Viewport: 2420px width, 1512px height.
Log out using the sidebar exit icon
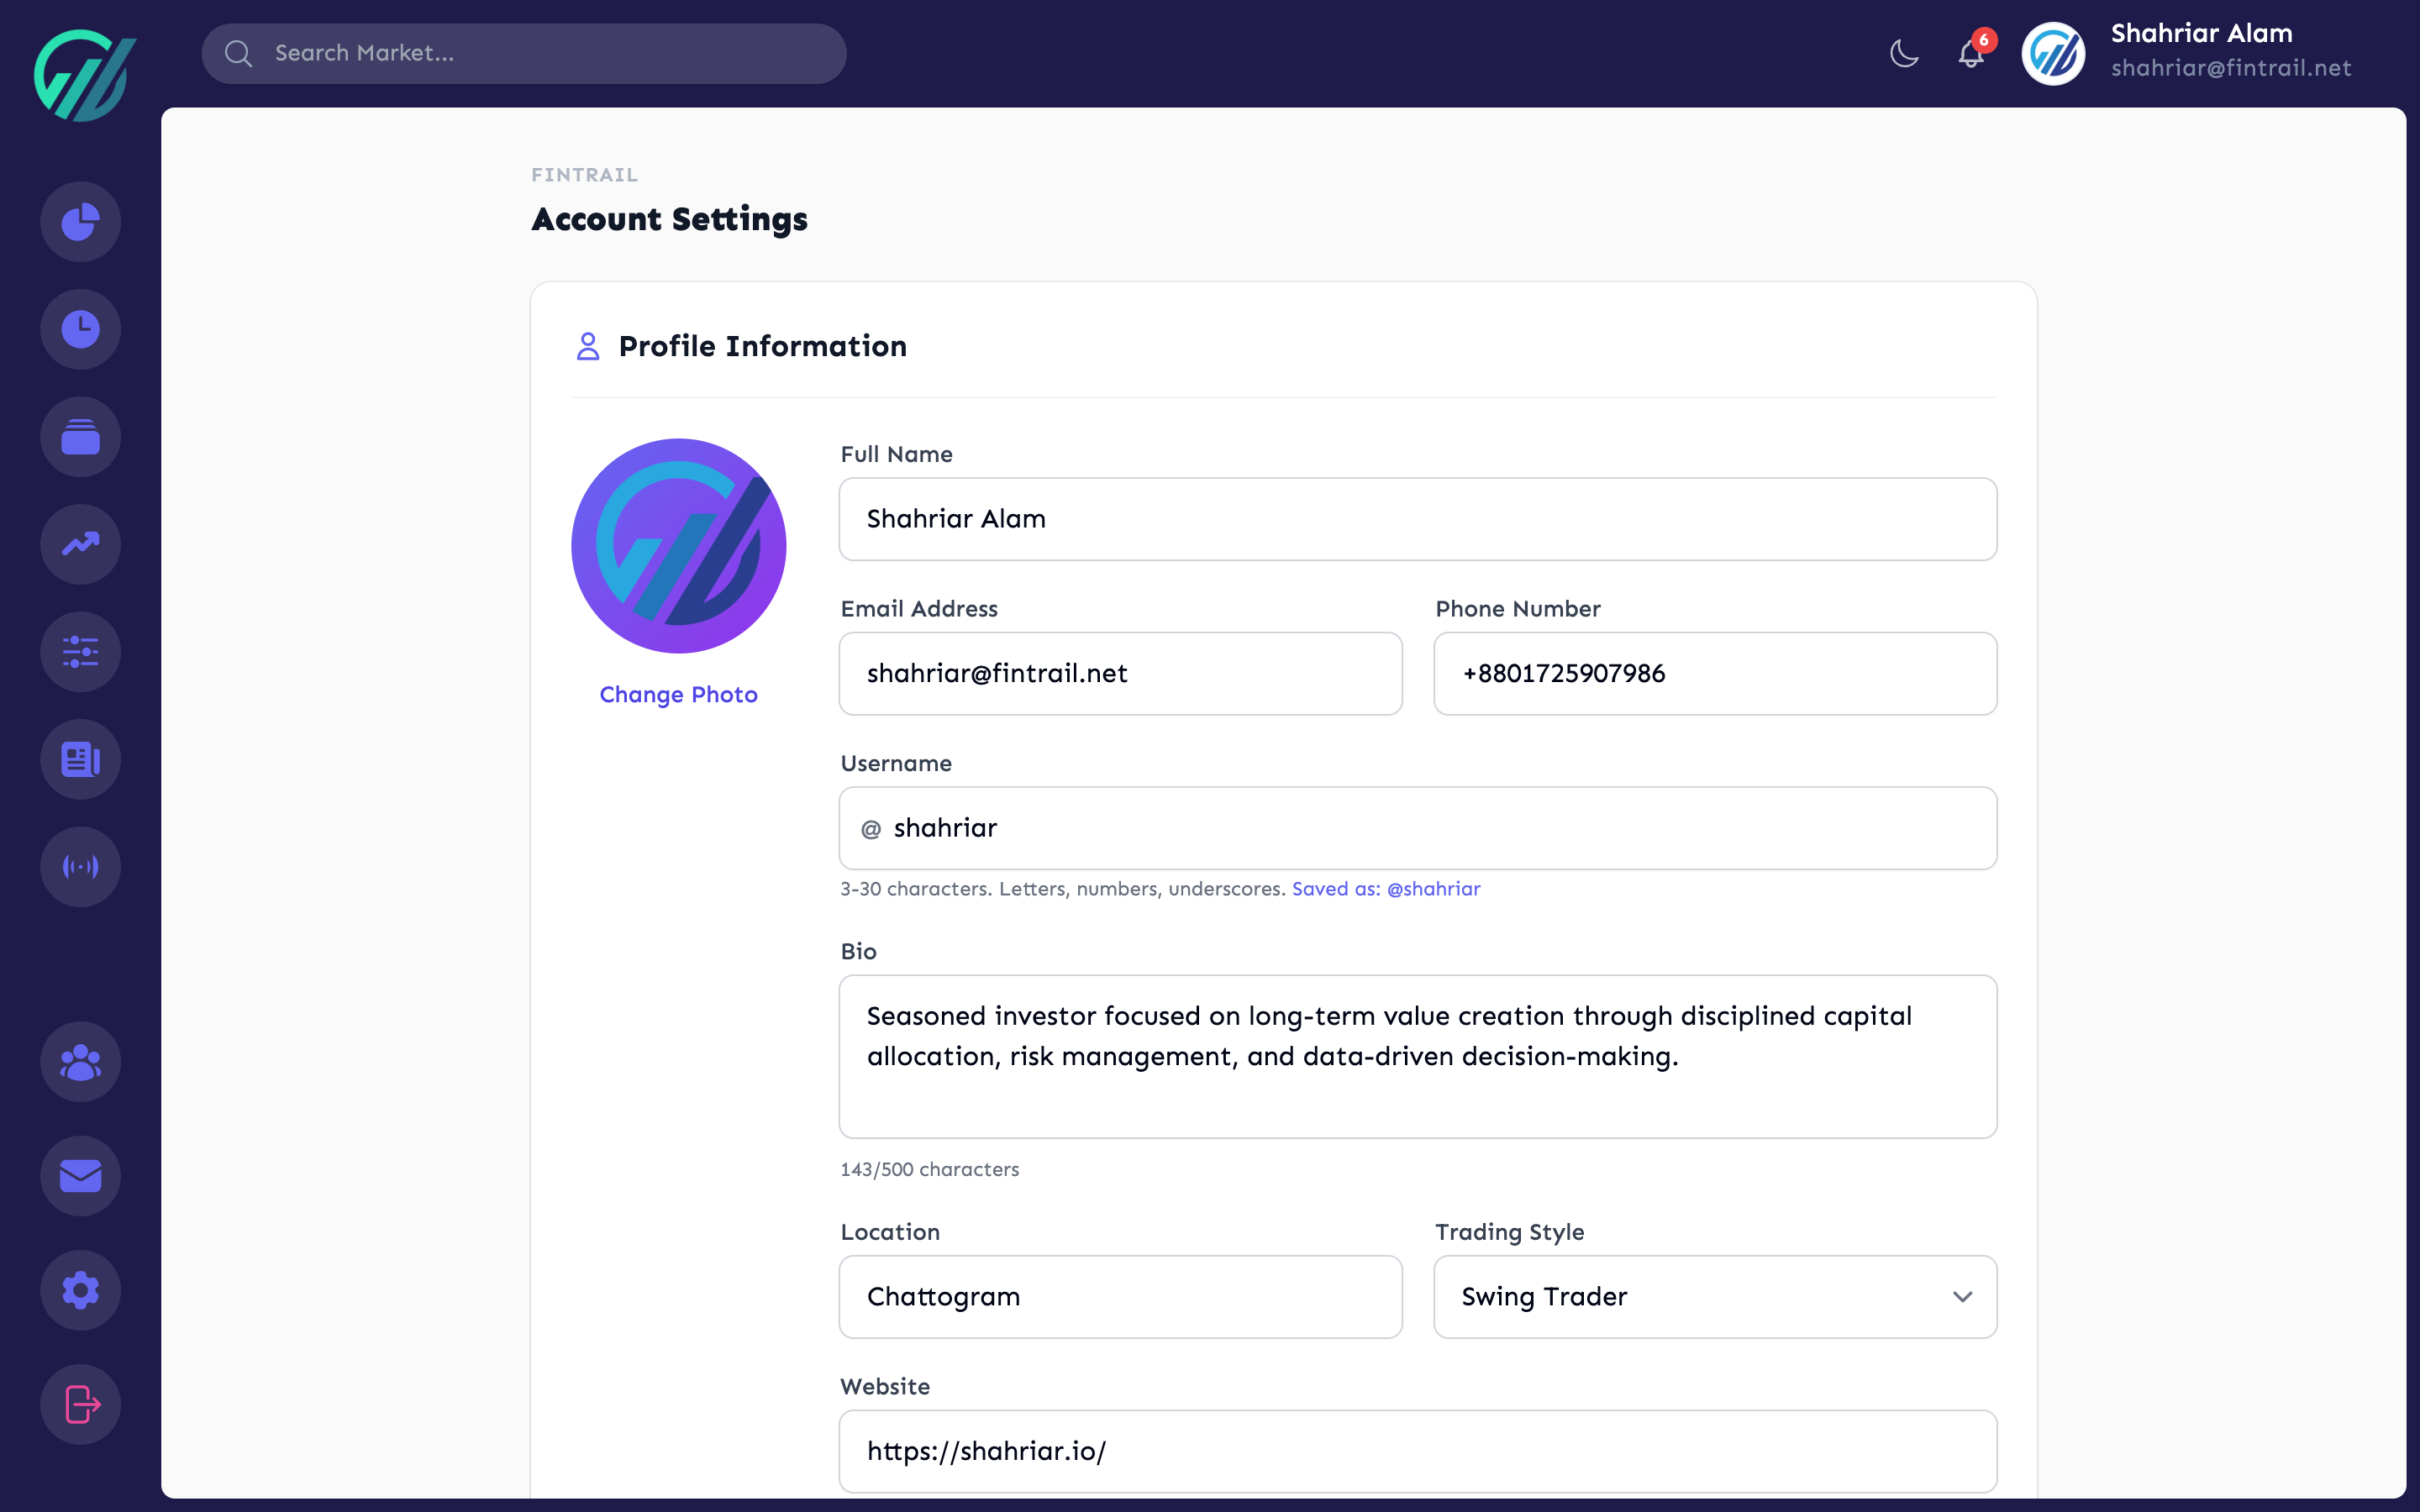80,1404
